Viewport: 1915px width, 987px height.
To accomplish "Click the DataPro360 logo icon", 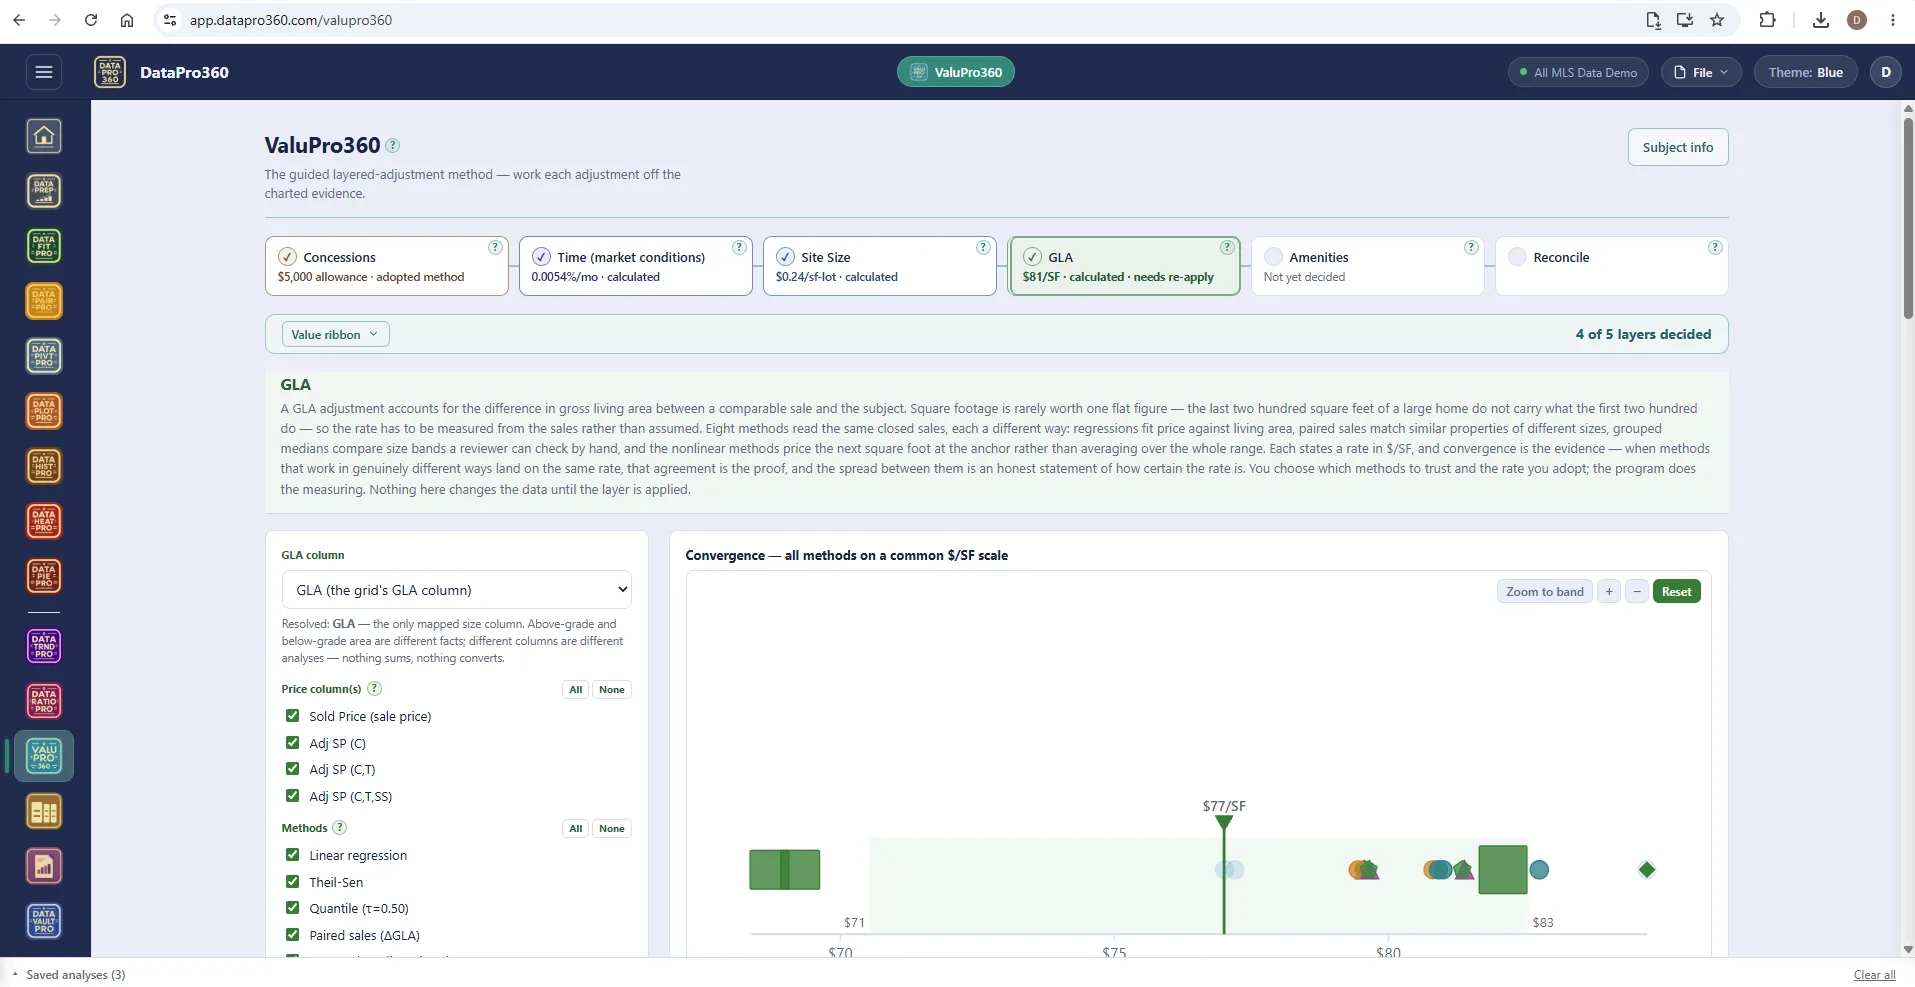I will pyautogui.click(x=110, y=72).
